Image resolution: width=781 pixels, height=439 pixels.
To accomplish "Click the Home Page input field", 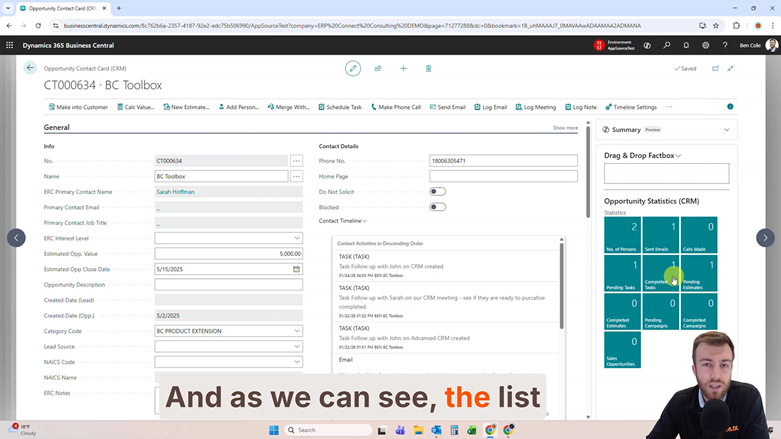I will click(503, 176).
